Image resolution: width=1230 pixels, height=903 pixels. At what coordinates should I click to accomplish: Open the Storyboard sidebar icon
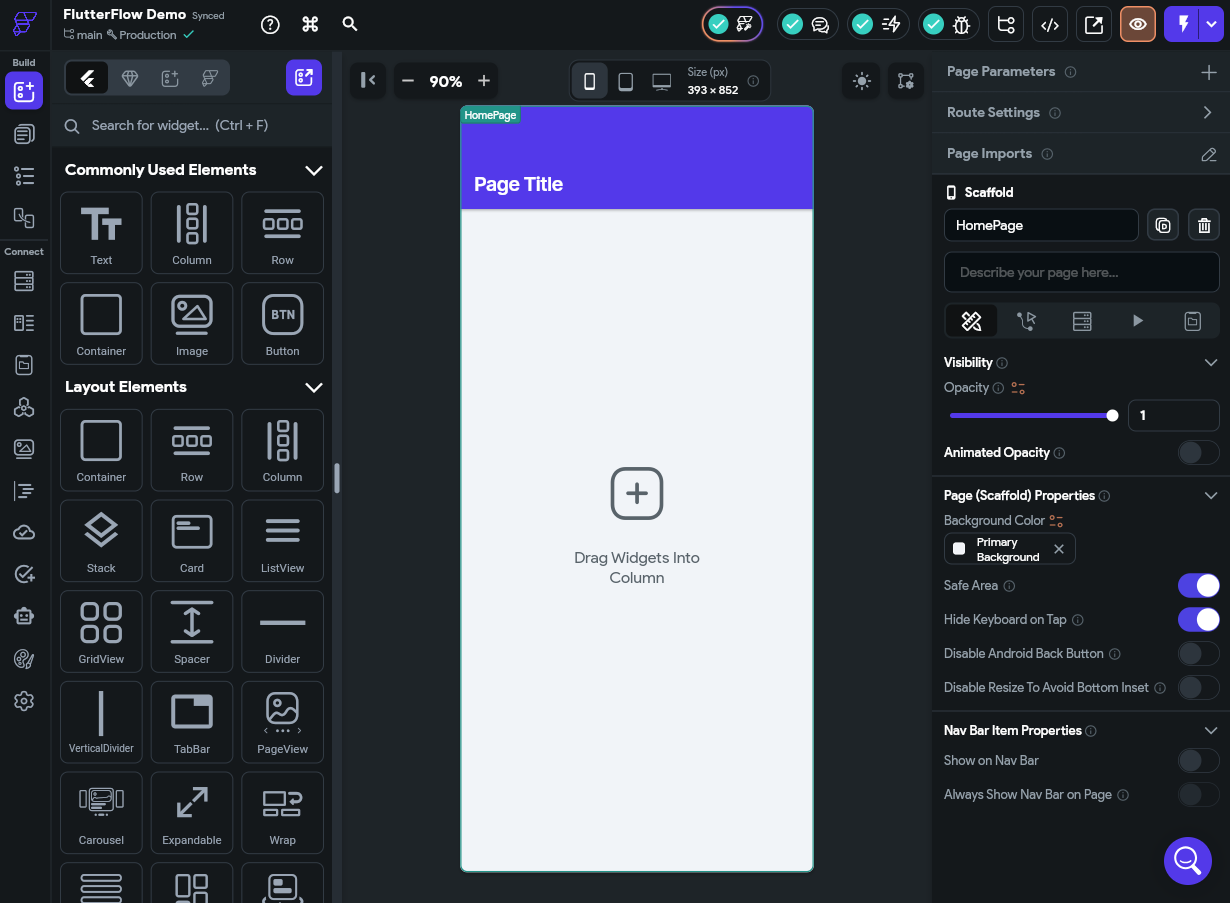pos(24,217)
